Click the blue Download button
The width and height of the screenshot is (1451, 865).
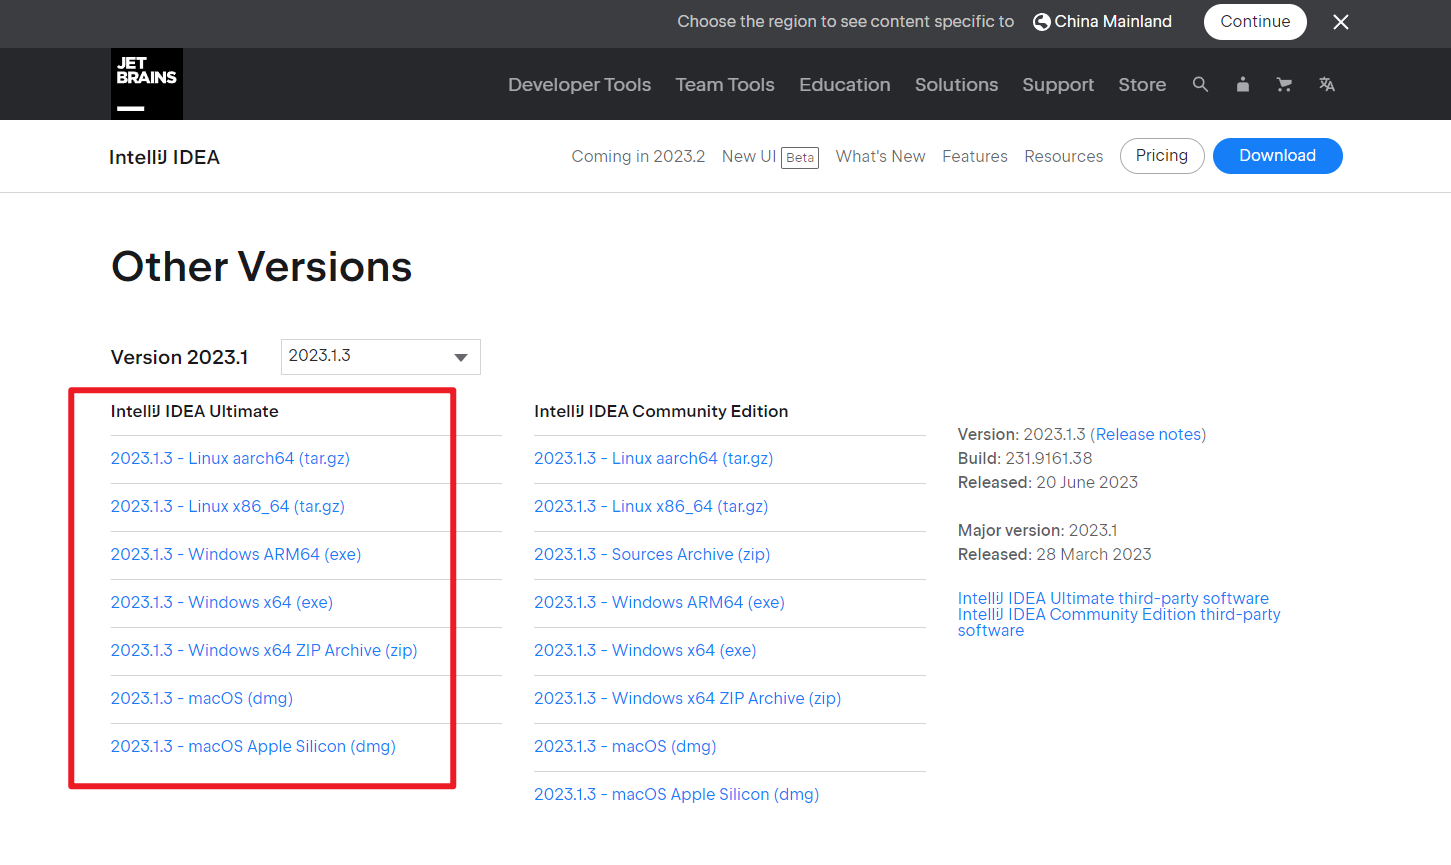tap(1278, 156)
